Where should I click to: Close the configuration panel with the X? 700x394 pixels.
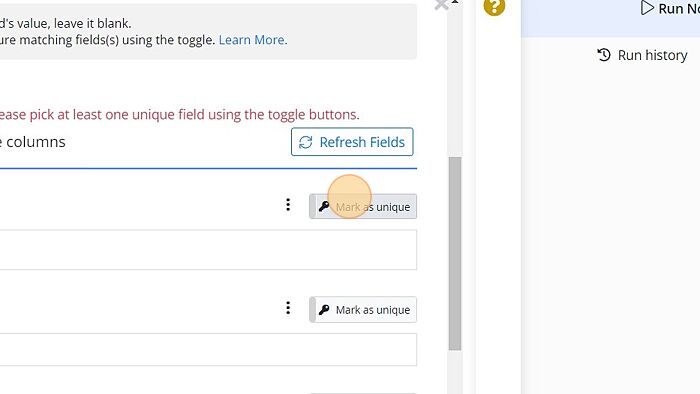coord(441,4)
